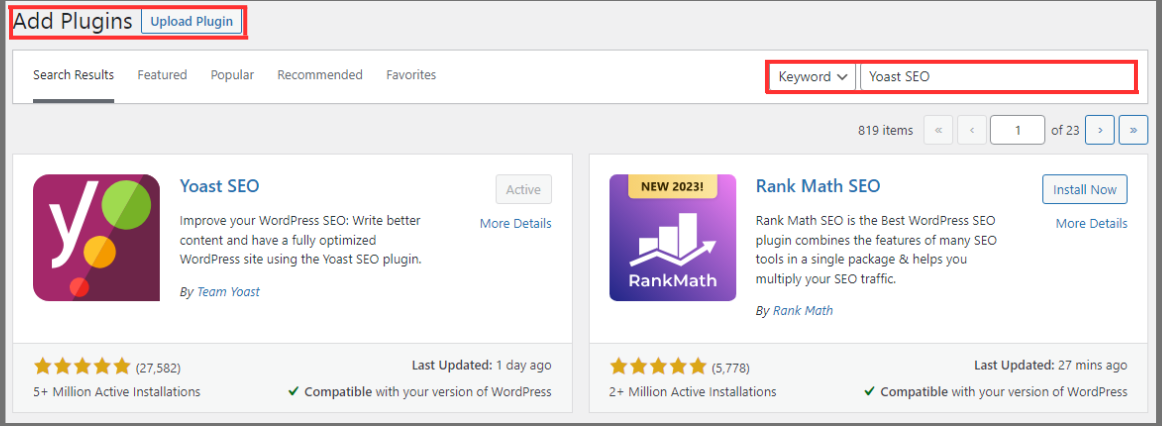Open the Favorites tab

(411, 75)
